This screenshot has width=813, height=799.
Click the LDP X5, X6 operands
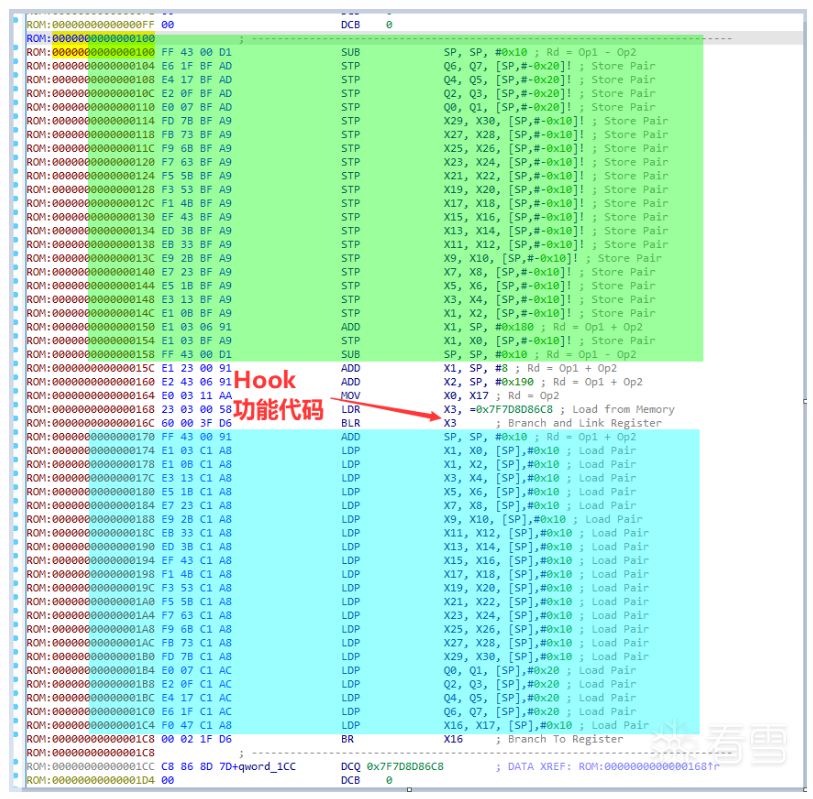tap(501, 492)
